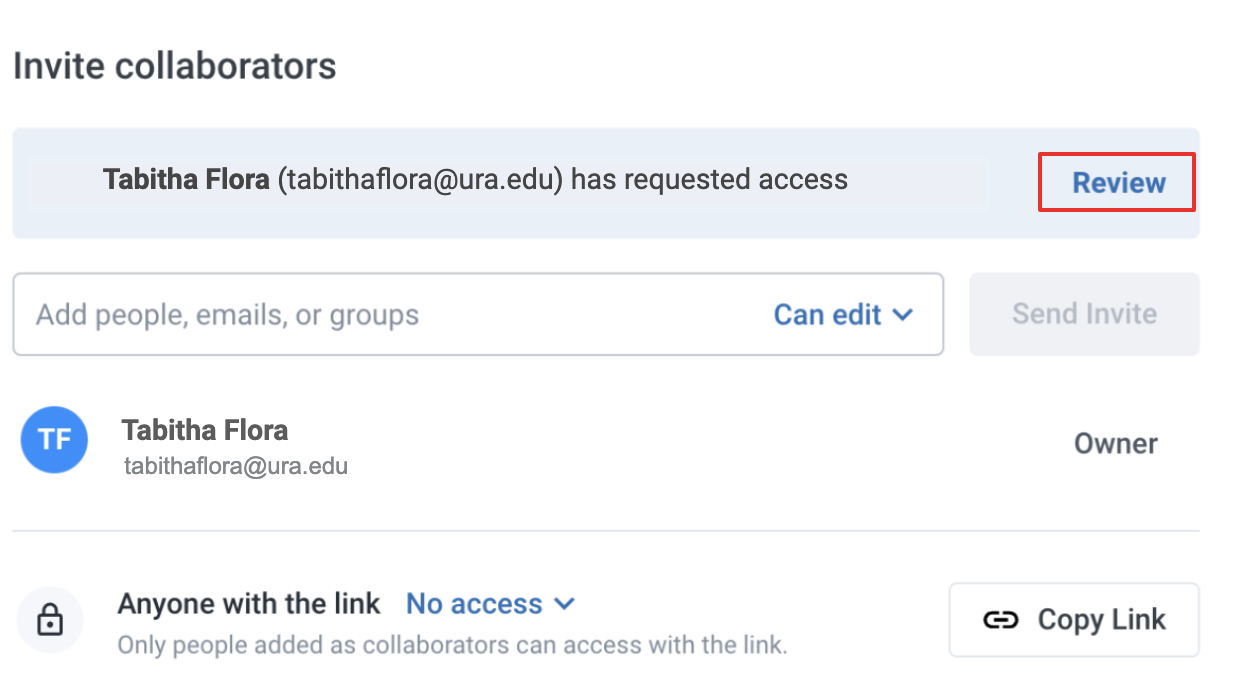Click the 'has requested access' banner text

point(709,180)
